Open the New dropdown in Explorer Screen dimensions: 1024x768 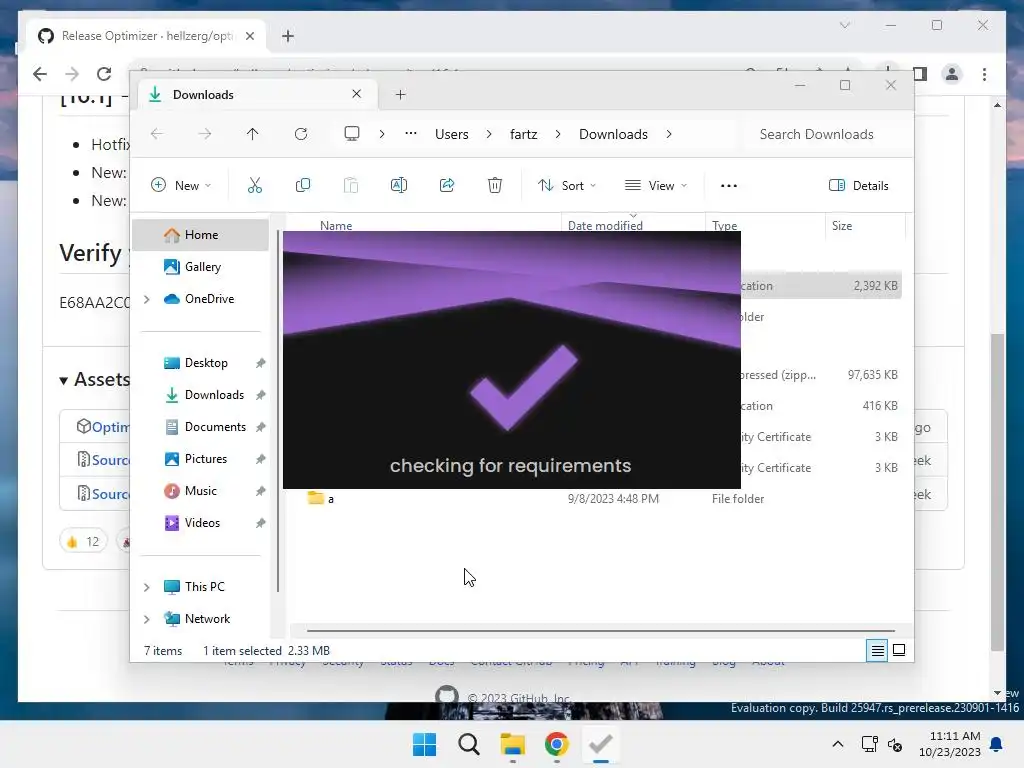click(x=181, y=185)
